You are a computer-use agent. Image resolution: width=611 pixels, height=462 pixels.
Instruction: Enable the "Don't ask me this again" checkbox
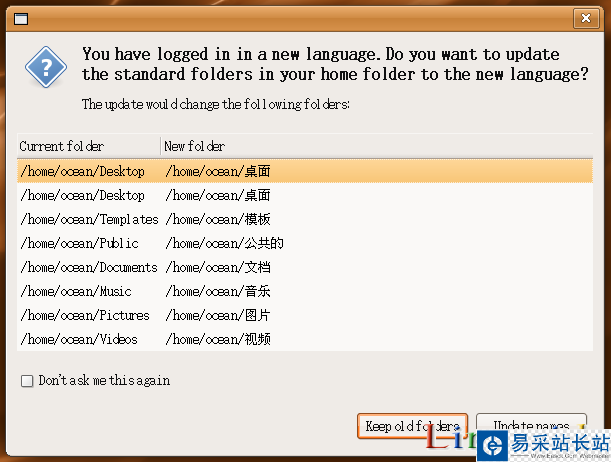point(27,381)
